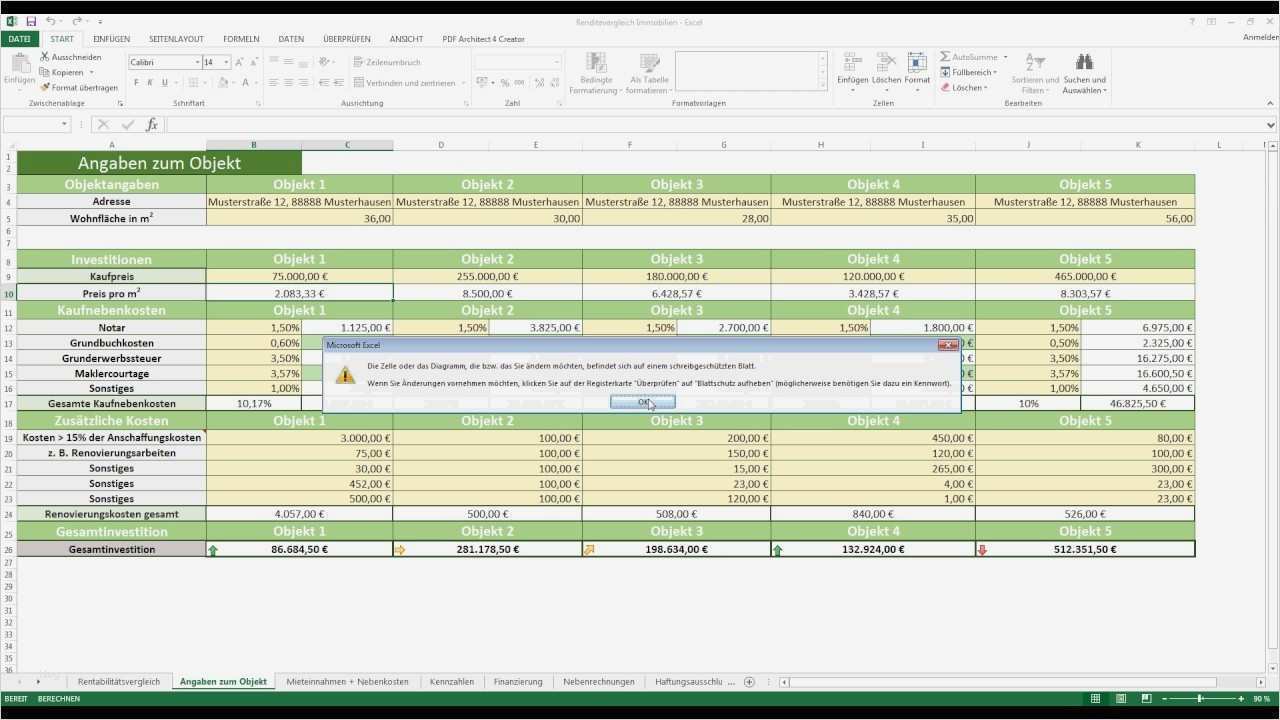This screenshot has width=1280, height=720.
Task: Select the Ausschneiden (cut) scissors icon
Action: pos(45,57)
